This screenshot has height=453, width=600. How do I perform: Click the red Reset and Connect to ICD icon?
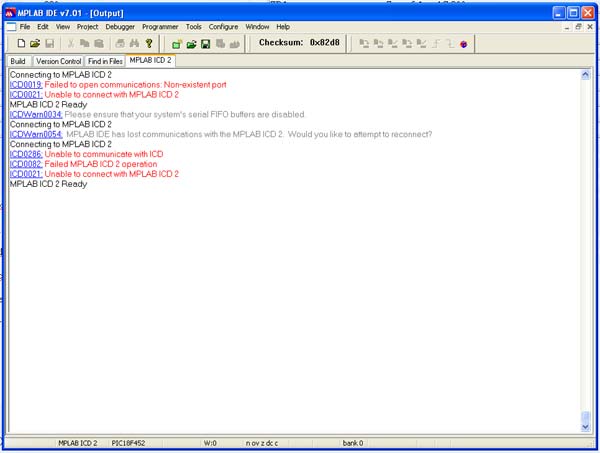click(x=464, y=44)
